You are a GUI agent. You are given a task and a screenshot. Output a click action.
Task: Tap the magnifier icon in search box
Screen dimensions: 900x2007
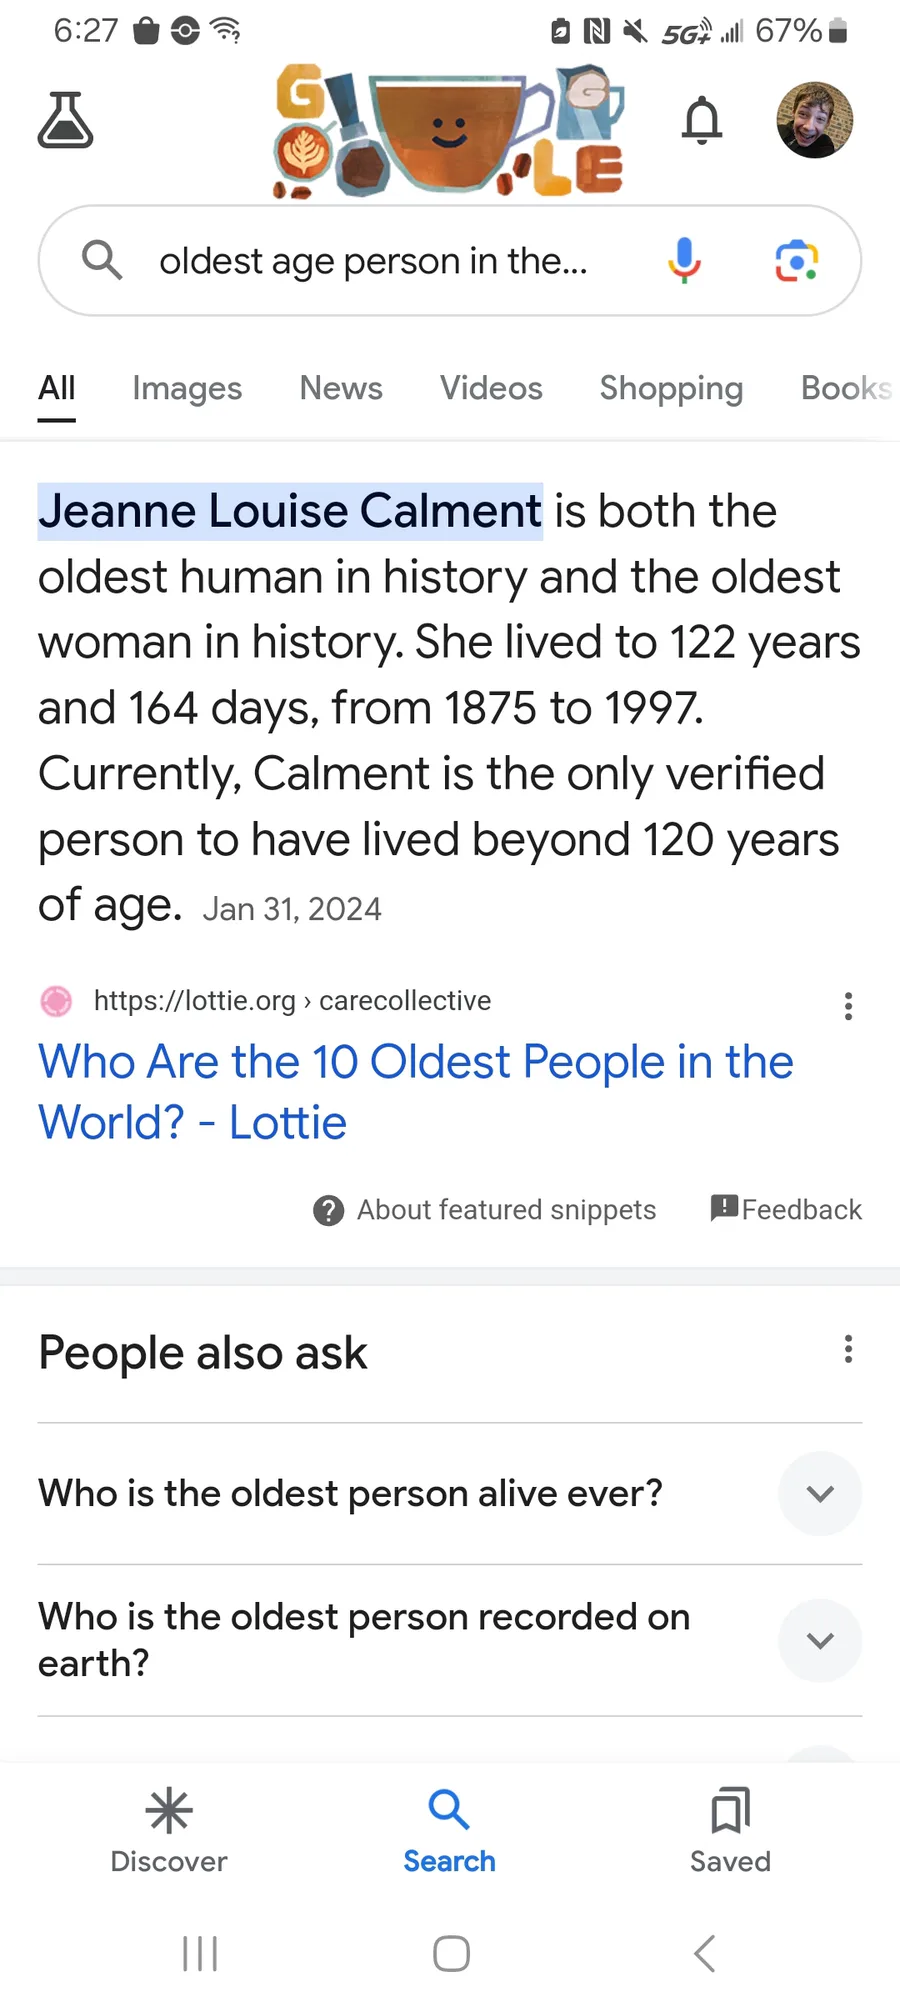tap(102, 261)
